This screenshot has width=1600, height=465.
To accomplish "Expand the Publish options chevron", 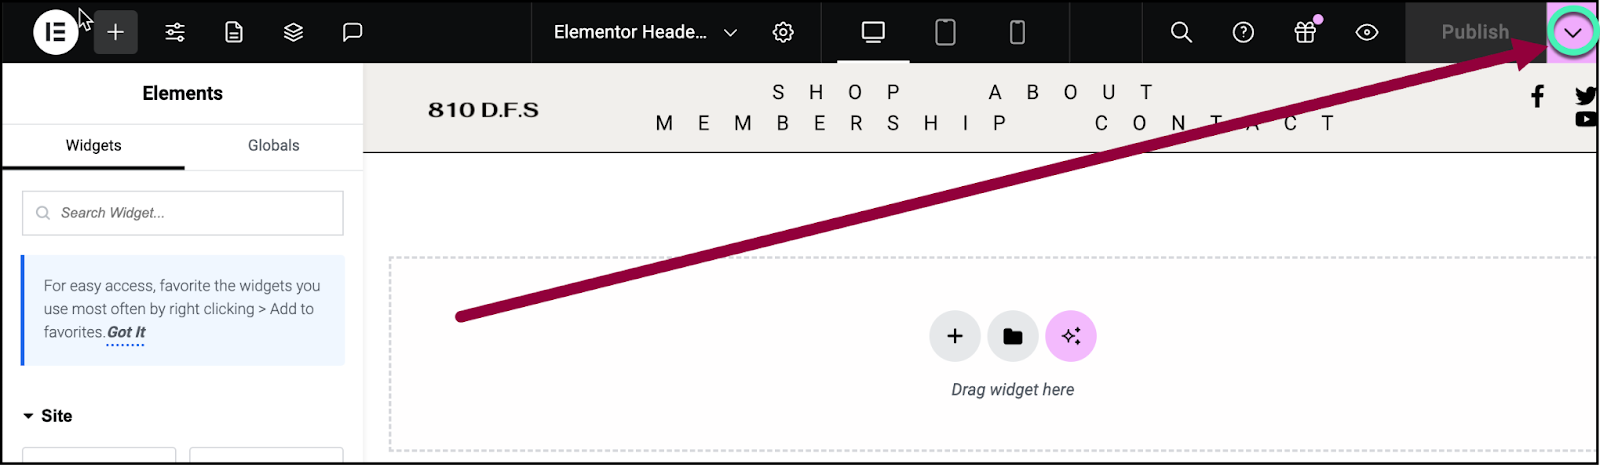I will pos(1573,32).
